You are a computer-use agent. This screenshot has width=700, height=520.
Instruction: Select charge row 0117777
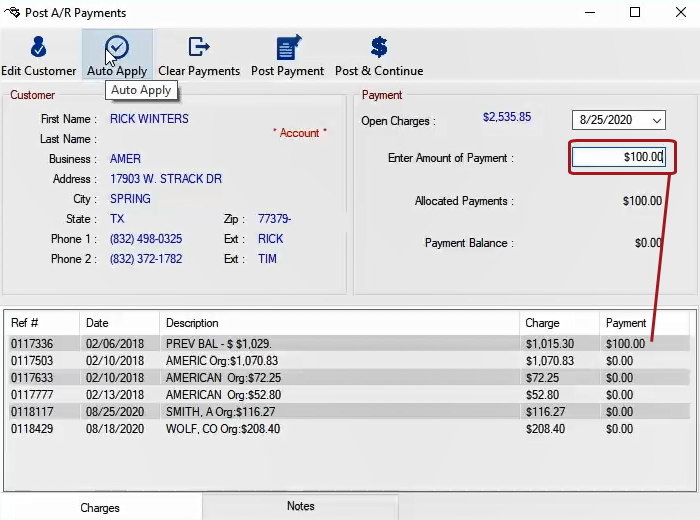(x=348, y=395)
